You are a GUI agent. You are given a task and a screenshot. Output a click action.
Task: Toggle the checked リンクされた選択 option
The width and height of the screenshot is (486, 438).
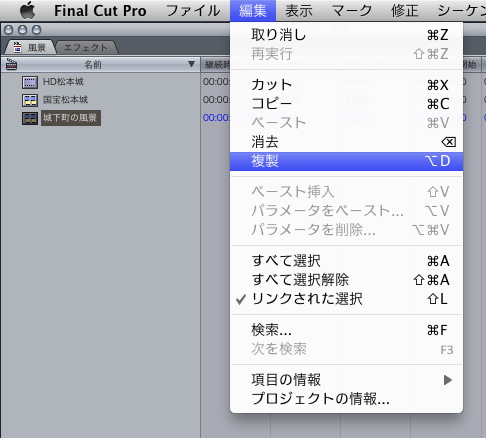coord(346,299)
